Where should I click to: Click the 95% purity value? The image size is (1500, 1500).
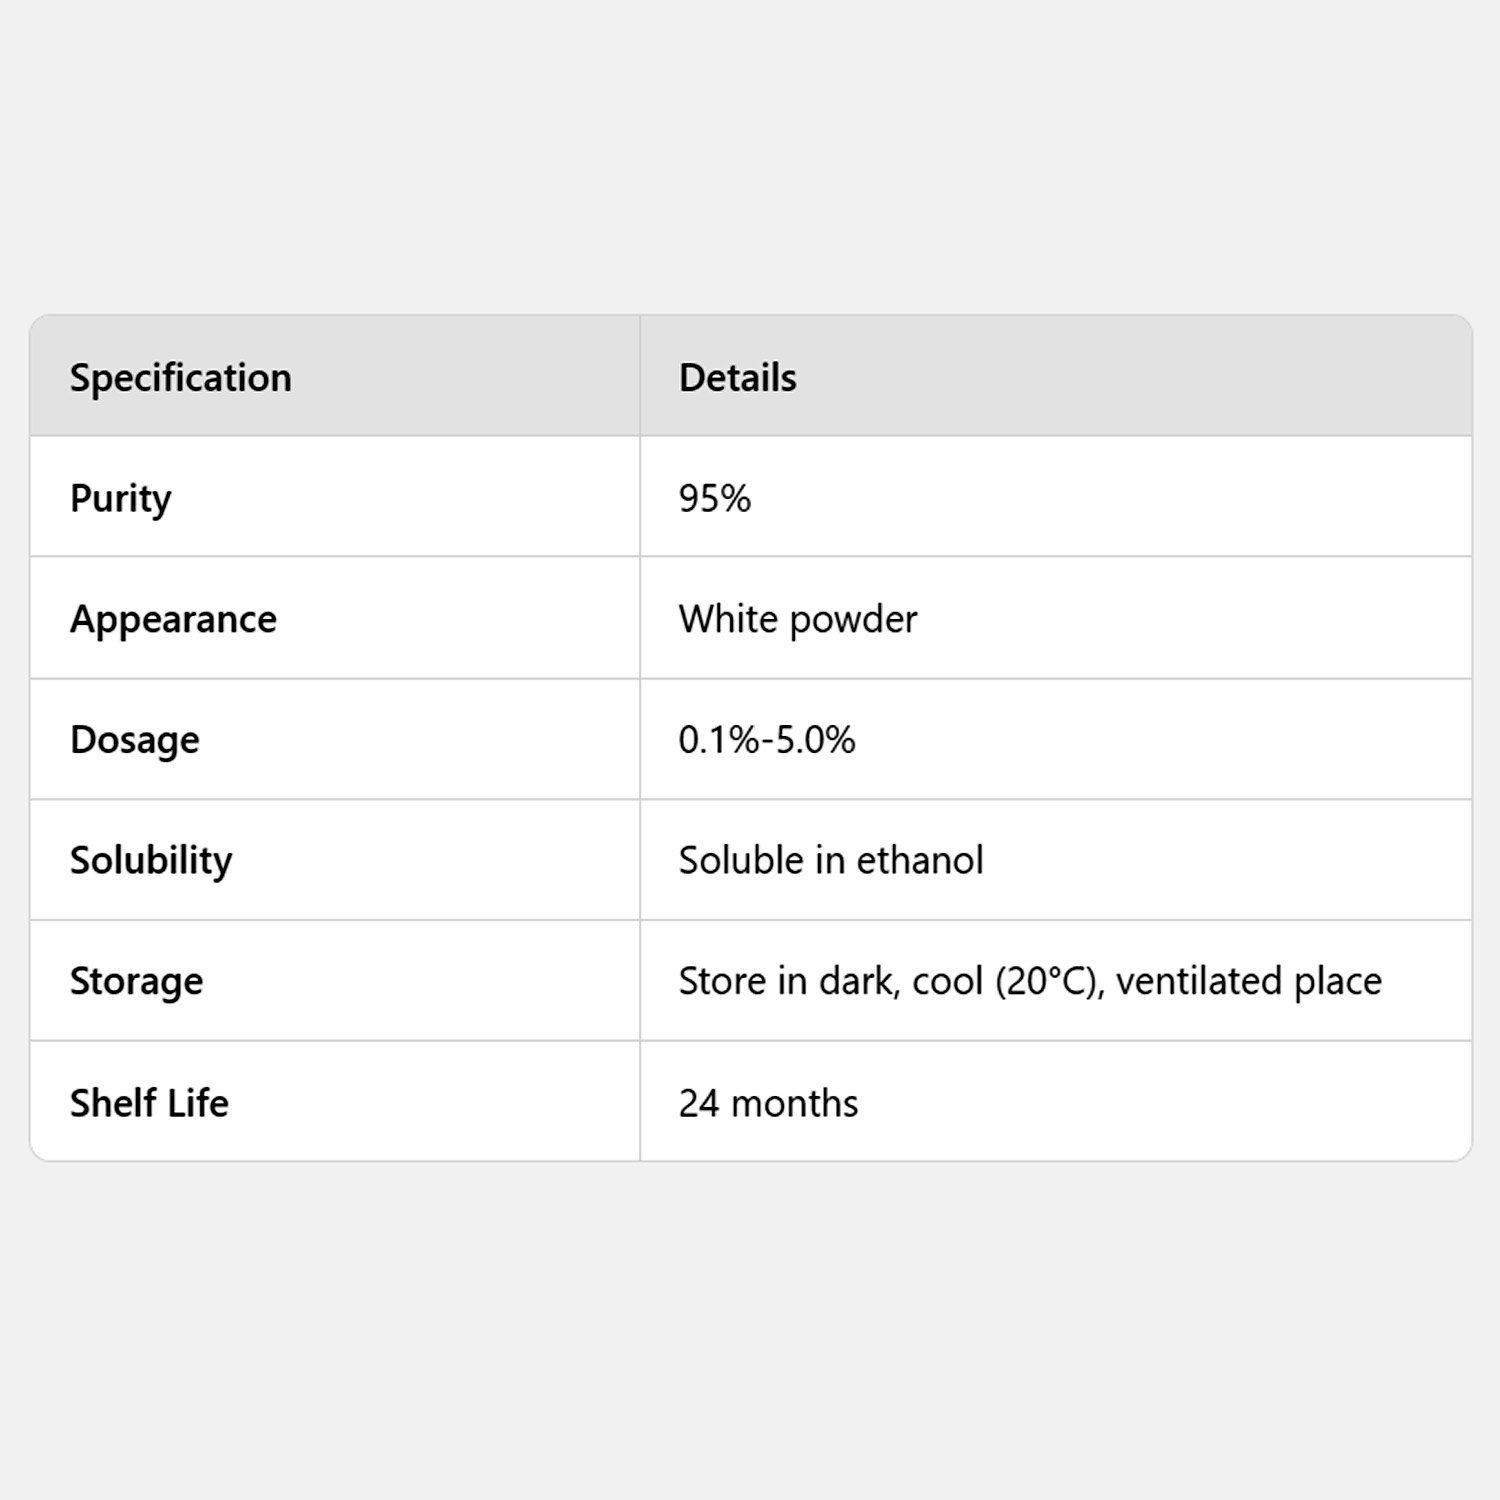pos(715,498)
